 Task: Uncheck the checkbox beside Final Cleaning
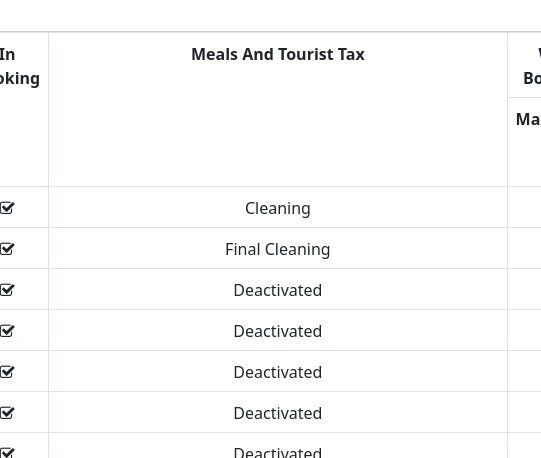pos(7,249)
